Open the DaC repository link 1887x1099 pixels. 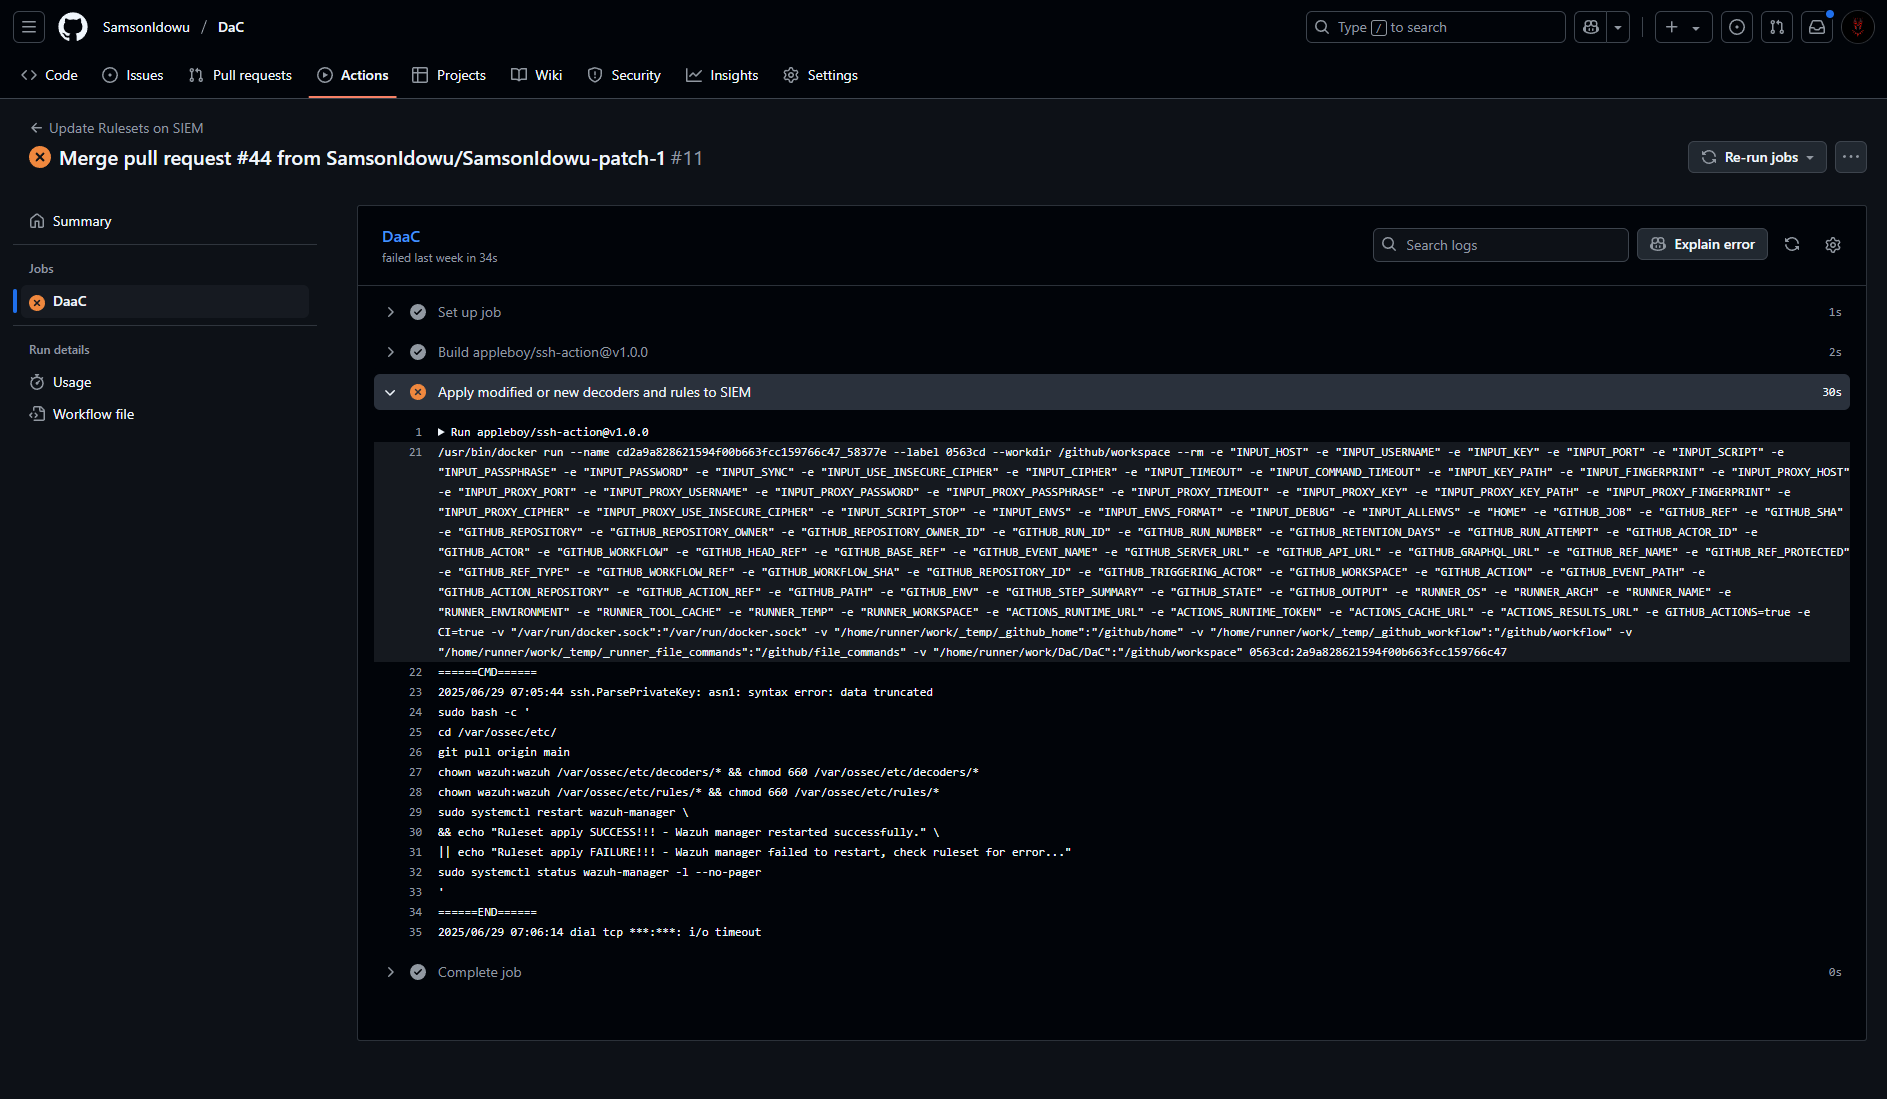[231, 27]
